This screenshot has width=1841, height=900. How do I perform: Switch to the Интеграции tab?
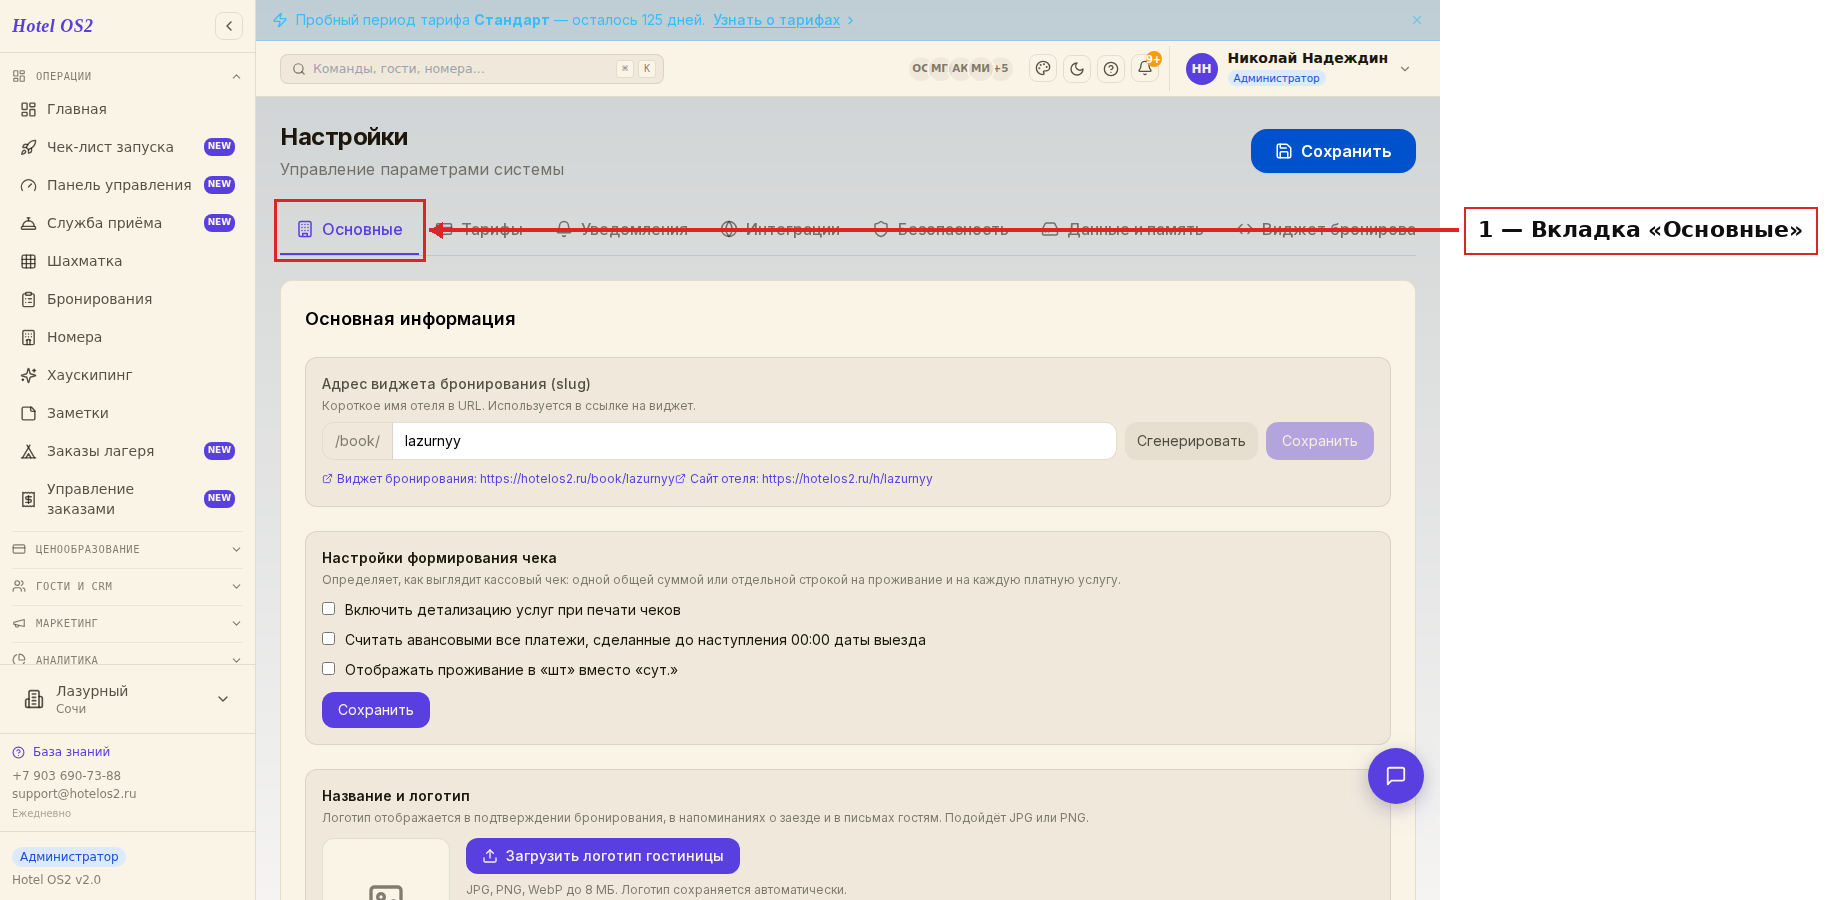(x=781, y=230)
